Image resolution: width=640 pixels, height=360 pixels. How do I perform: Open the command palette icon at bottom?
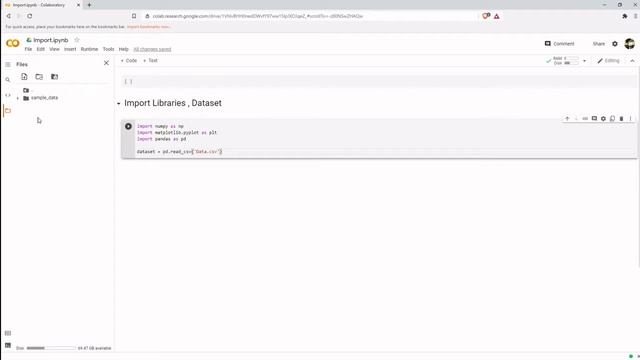8,333
